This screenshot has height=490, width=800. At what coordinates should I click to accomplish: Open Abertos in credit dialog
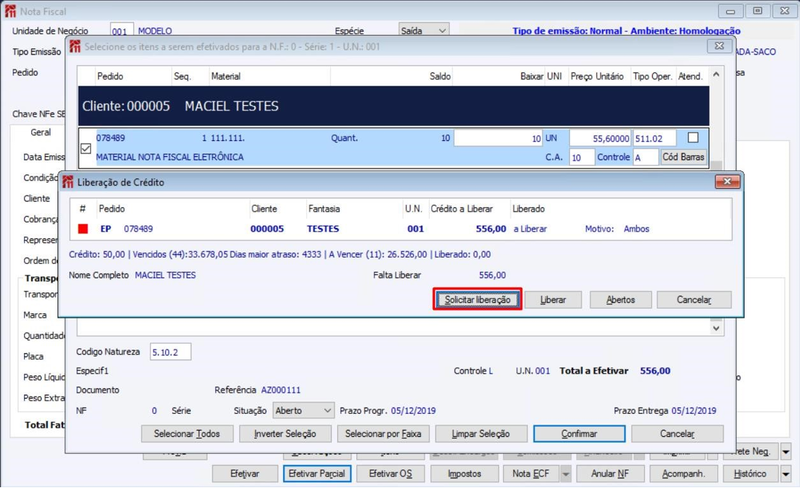coord(620,300)
